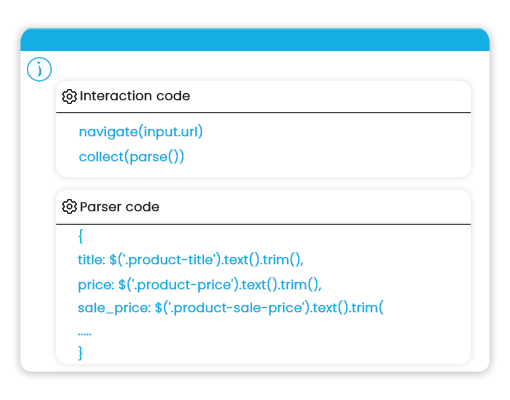Click the sale_price parser line
The width and height of the screenshot is (510, 400).
231,308
